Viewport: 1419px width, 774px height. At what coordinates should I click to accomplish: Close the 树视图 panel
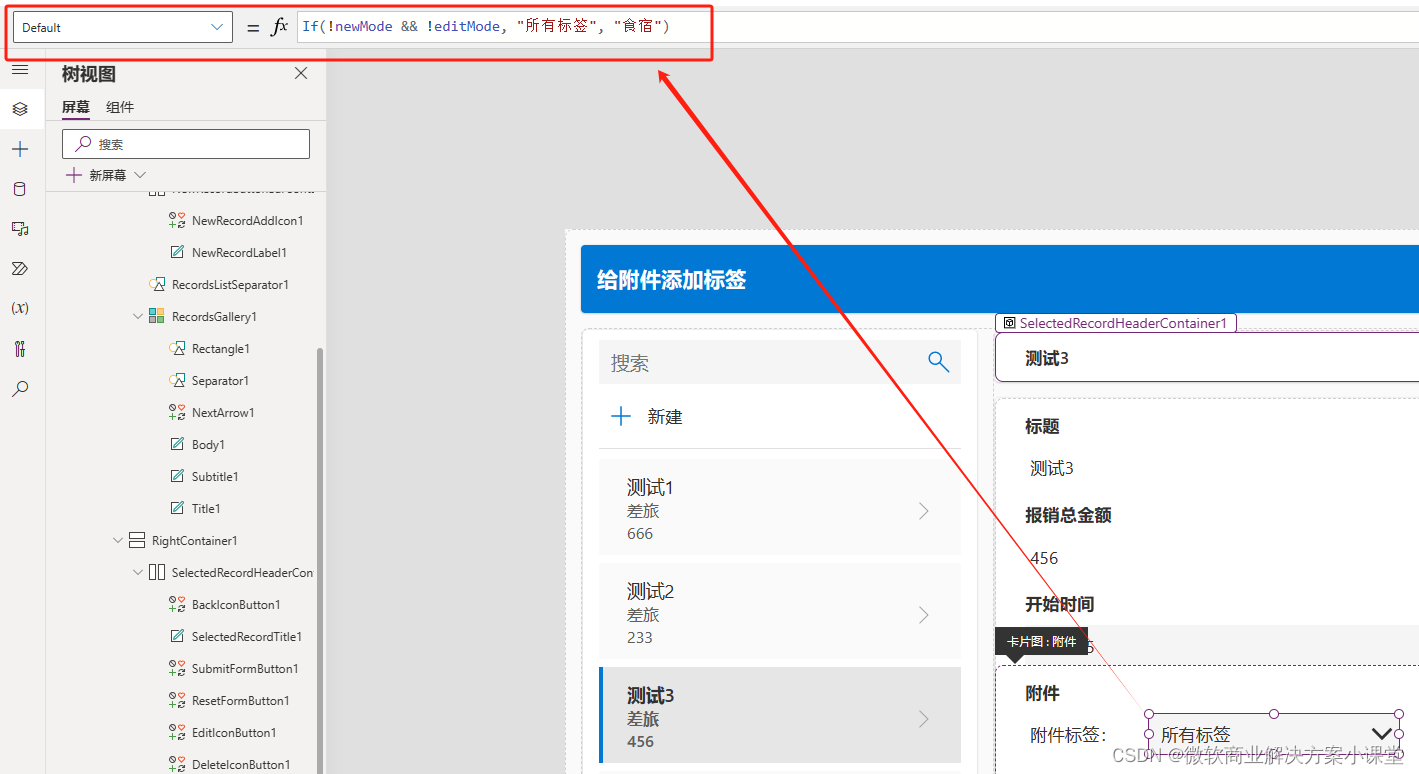click(x=301, y=73)
